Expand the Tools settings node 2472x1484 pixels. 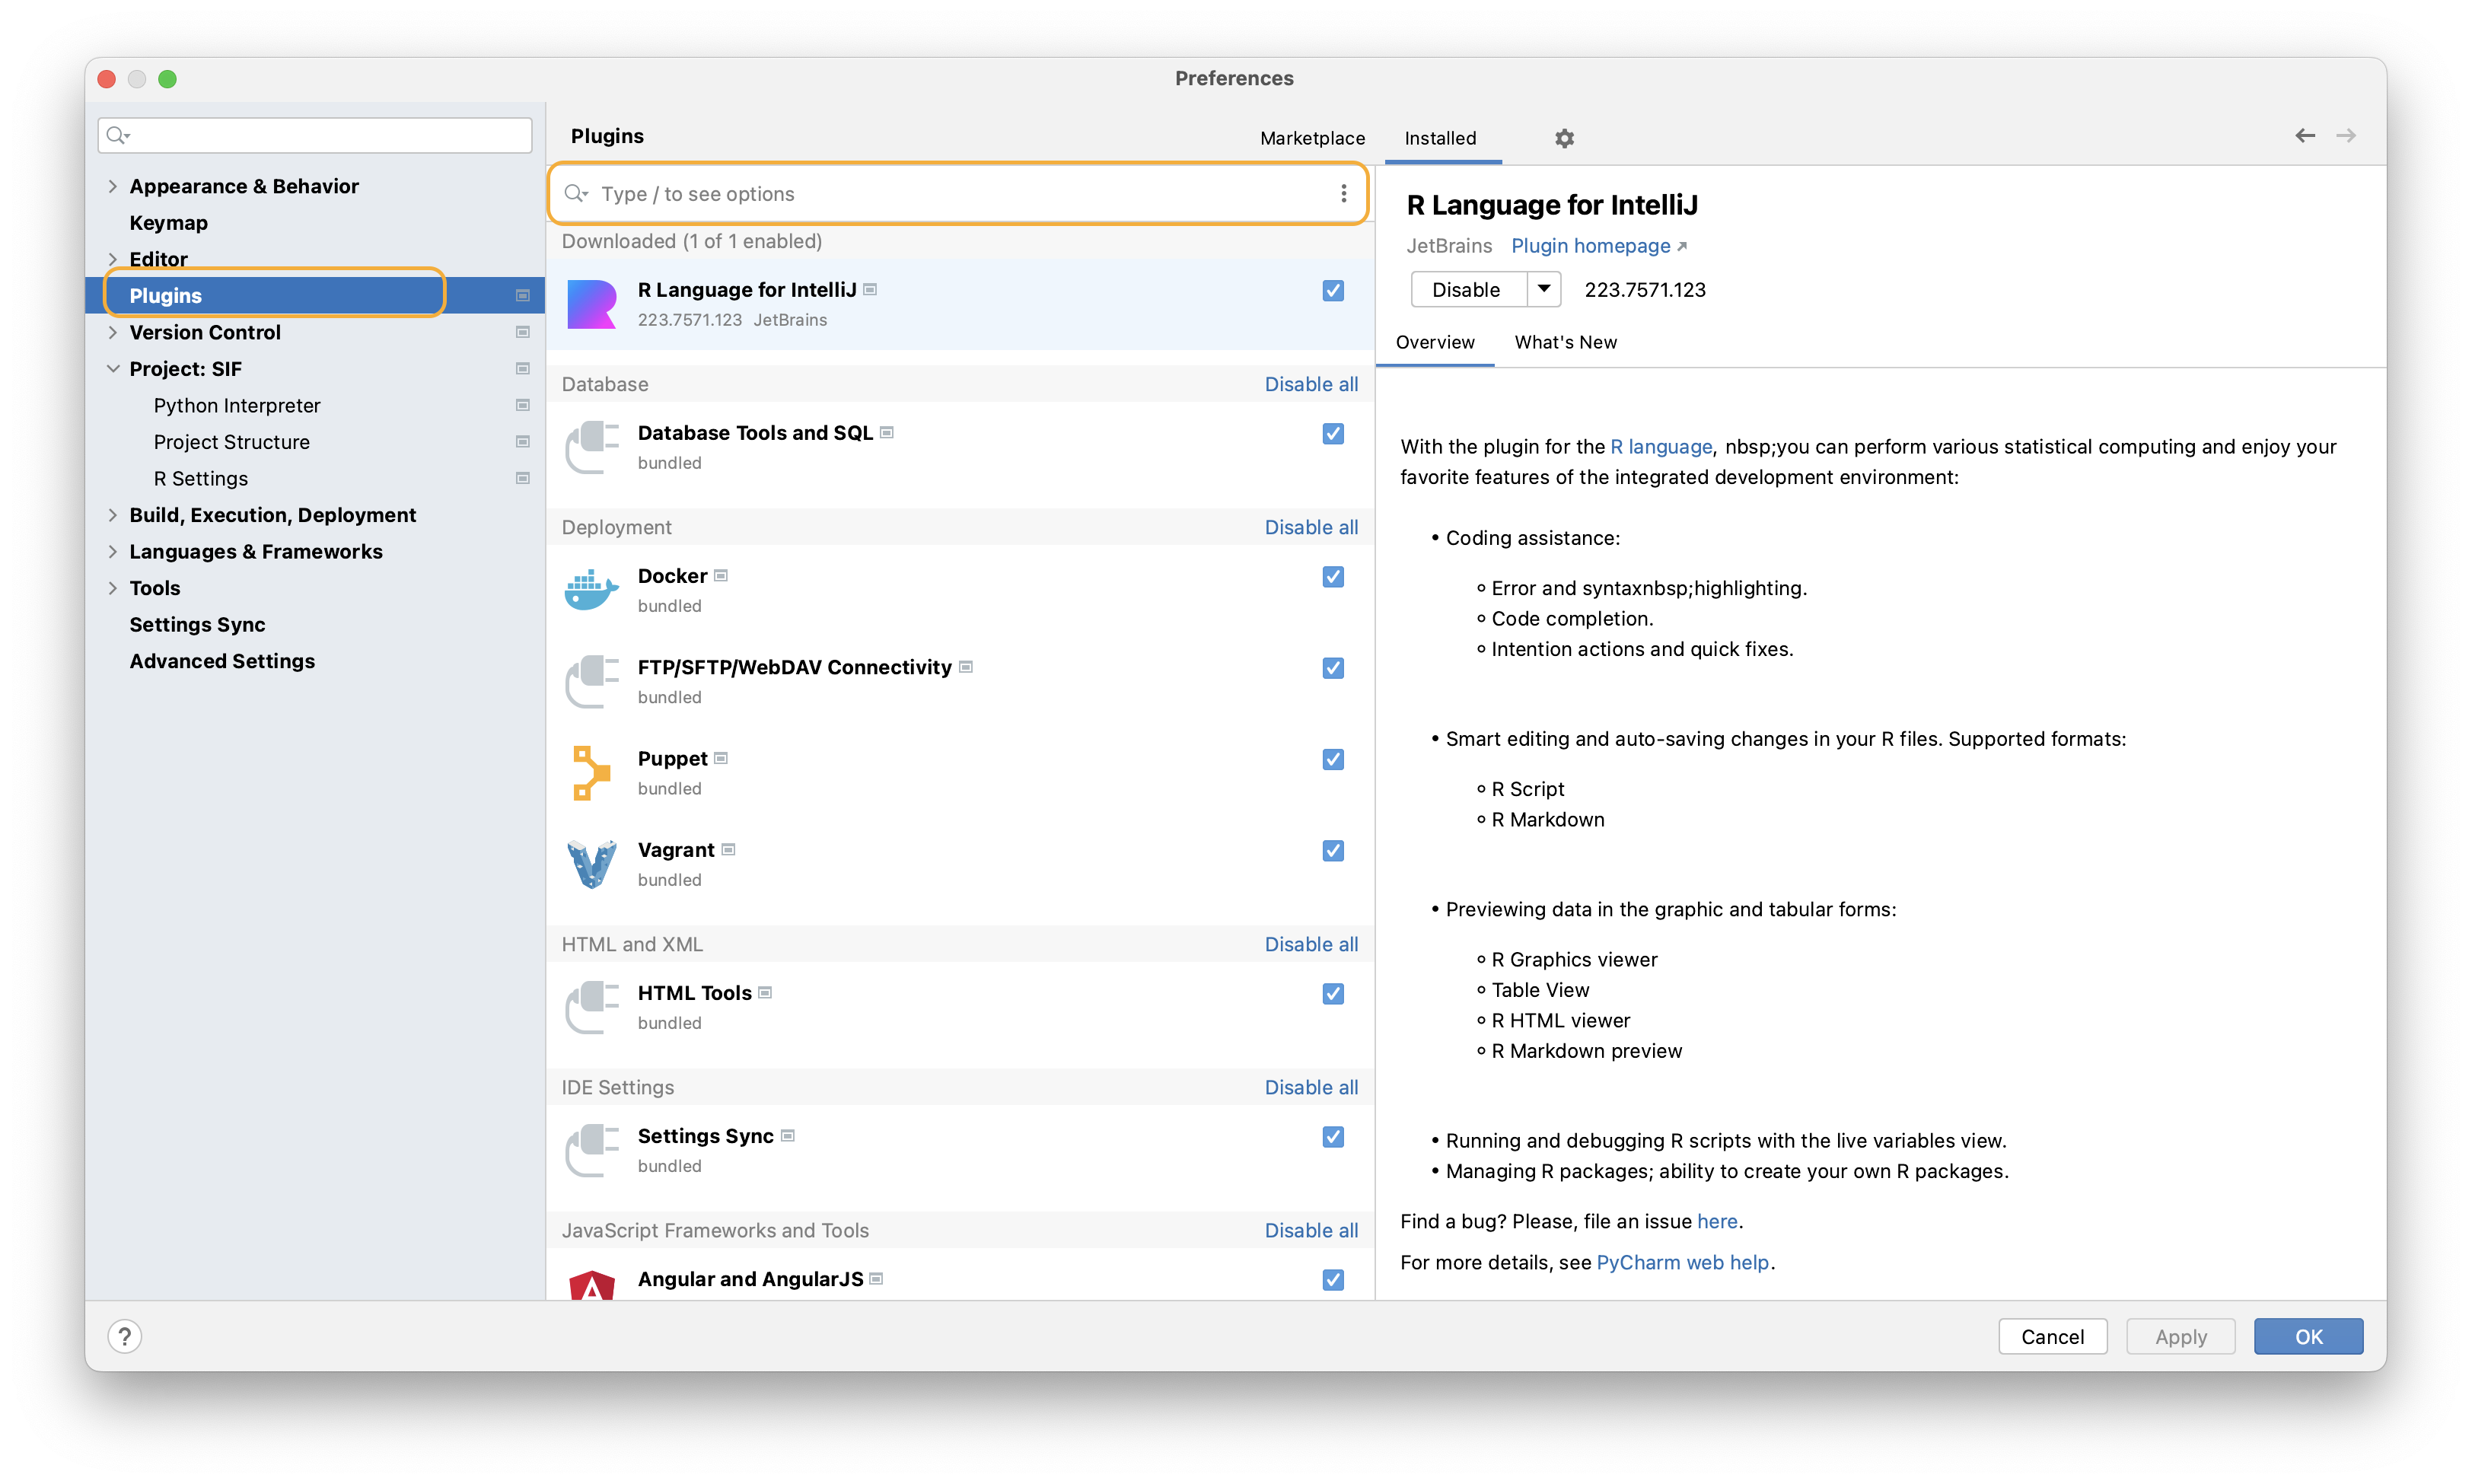coord(112,588)
